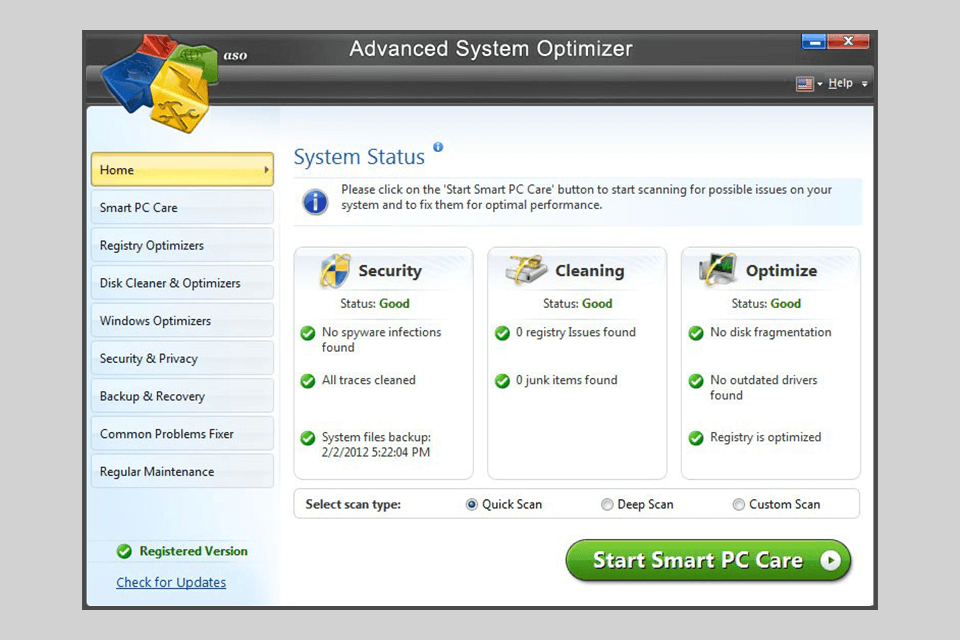
Task: Click the Check for Updates link
Action: click(x=171, y=582)
